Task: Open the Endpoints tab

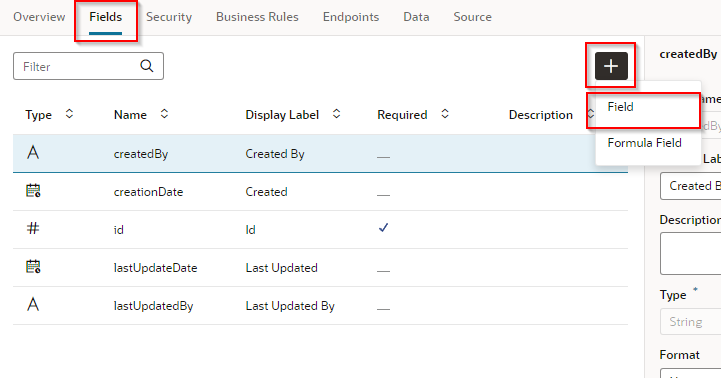Action: 351,17
